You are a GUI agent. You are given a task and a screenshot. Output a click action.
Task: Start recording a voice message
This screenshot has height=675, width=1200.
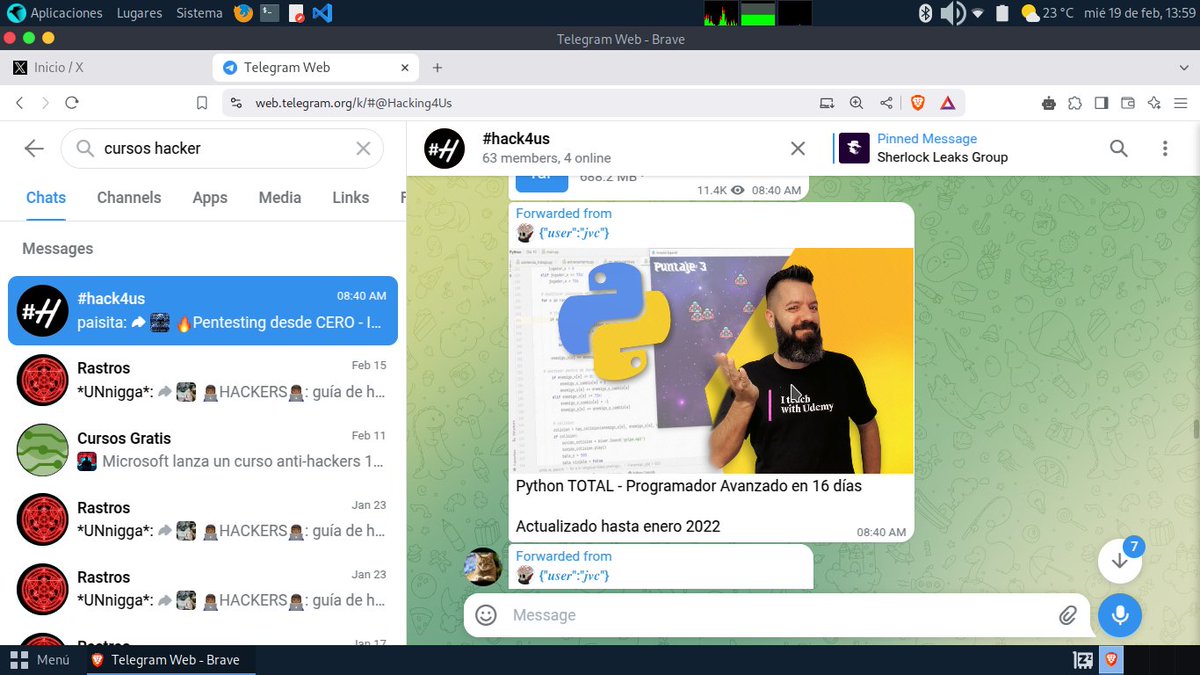(x=1120, y=615)
